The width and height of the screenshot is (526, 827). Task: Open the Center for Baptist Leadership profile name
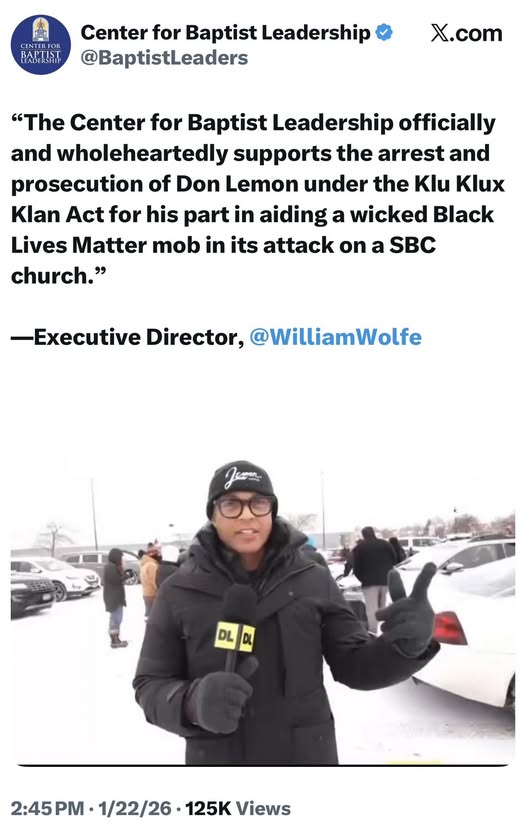(x=225, y=33)
